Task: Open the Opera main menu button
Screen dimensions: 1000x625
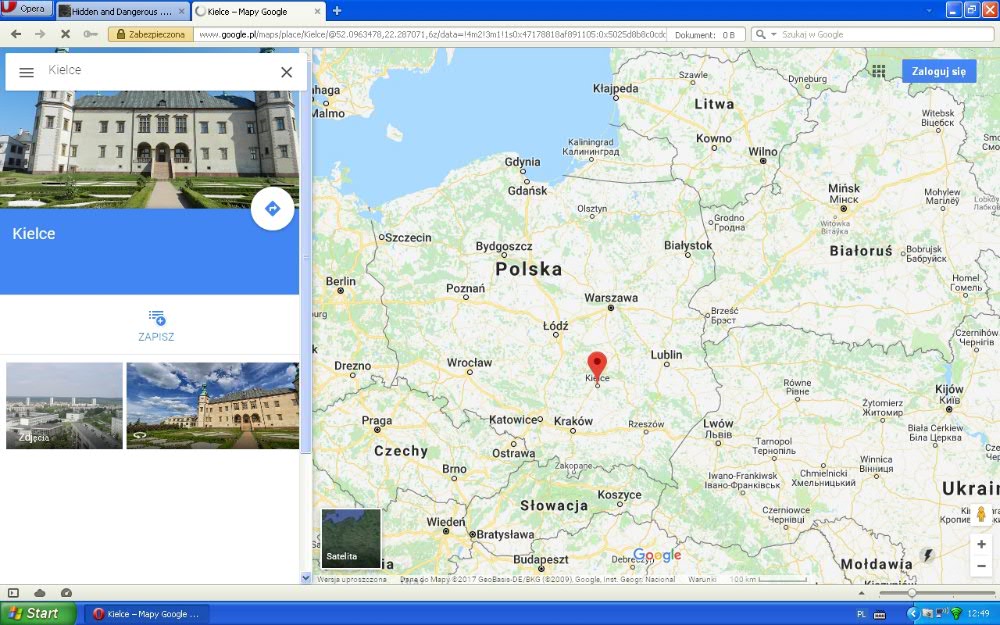Action: (x=26, y=8)
